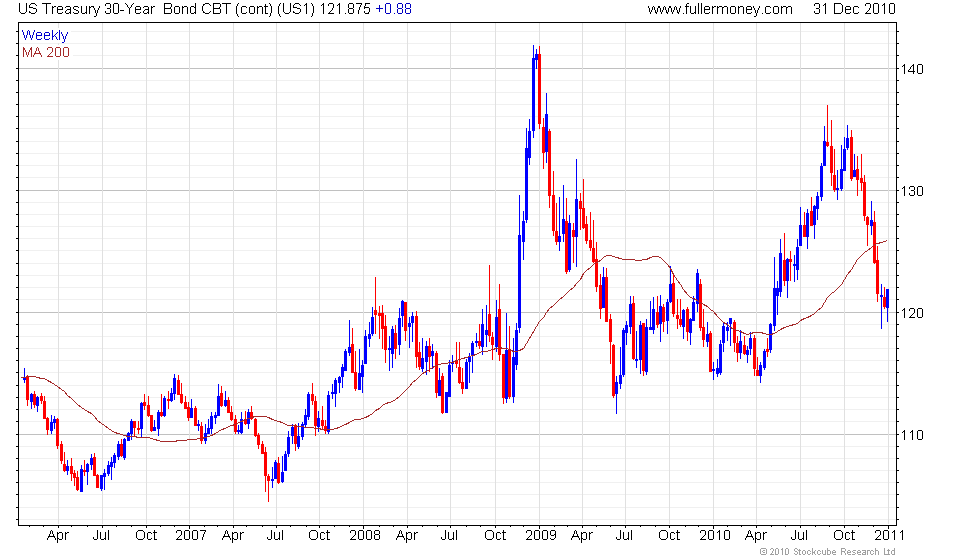Click the price change +0.88
Screen dimensions: 980x560
(394, 9)
